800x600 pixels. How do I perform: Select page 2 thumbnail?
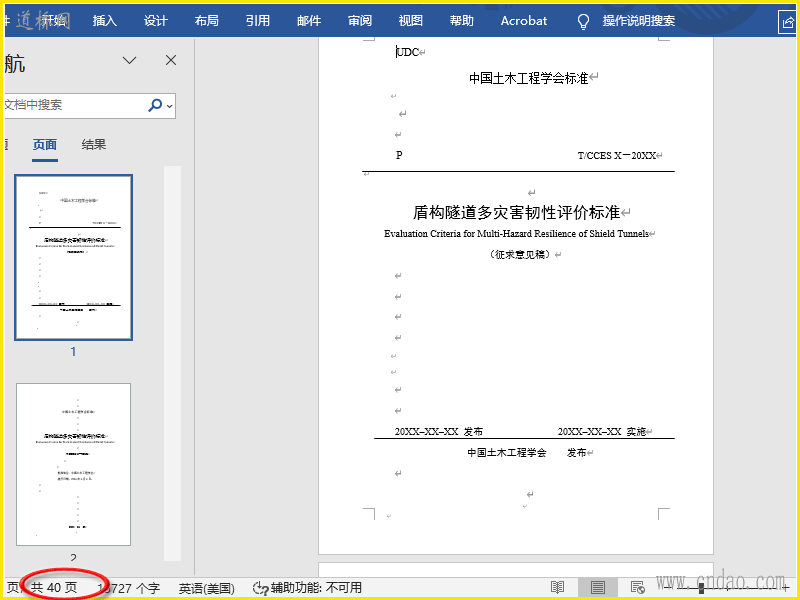tap(73, 464)
